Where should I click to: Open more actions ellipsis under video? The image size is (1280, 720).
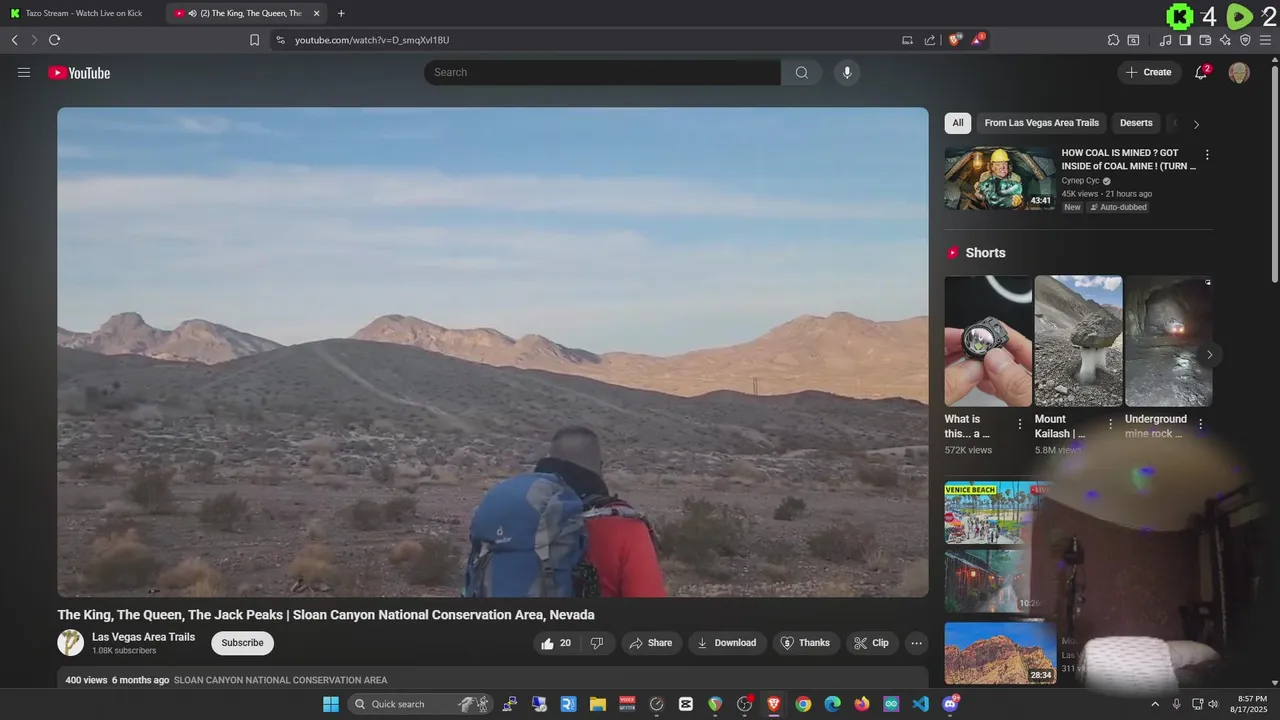click(916, 643)
